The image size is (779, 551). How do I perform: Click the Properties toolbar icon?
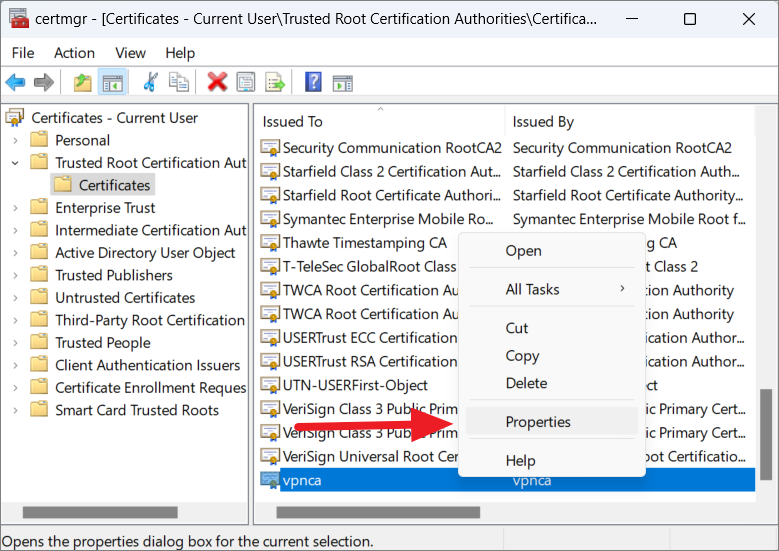pyautogui.click(x=246, y=82)
